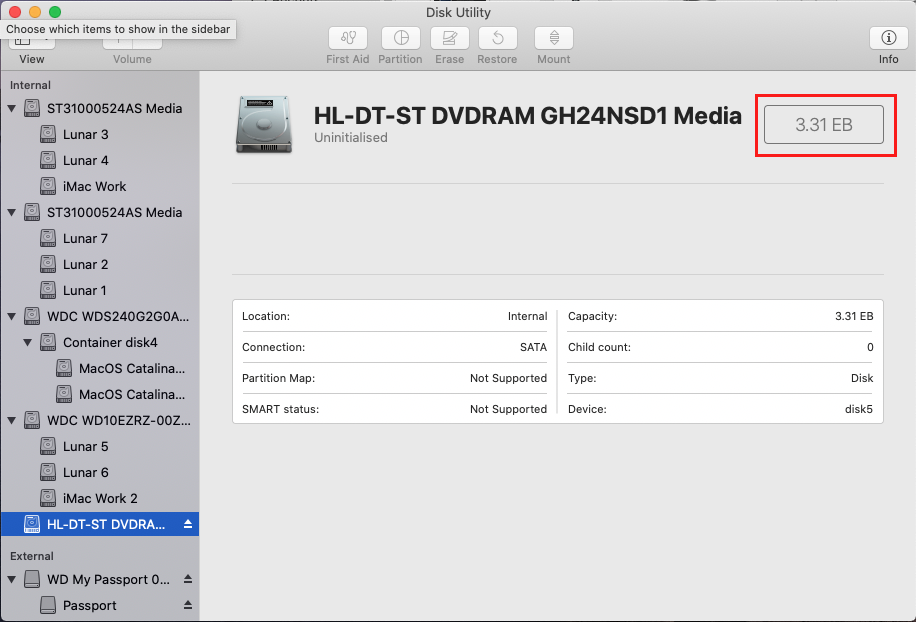Open the Partition tool
Image resolution: width=916 pixels, height=622 pixels.
tap(400, 39)
